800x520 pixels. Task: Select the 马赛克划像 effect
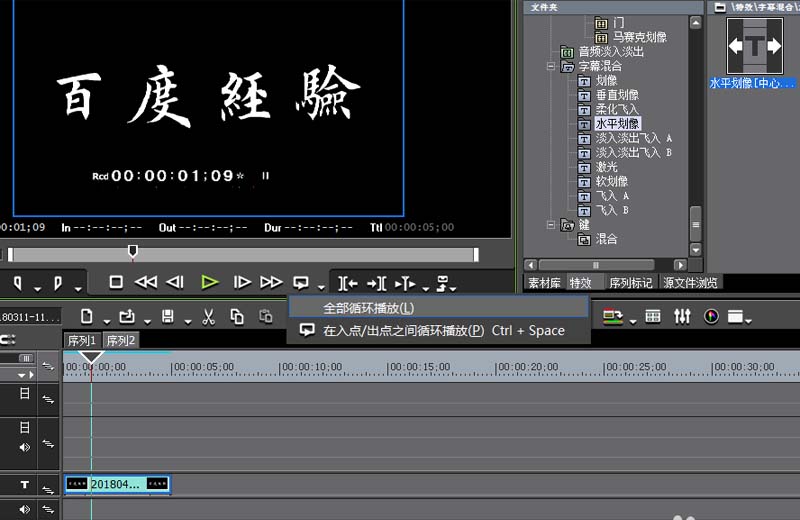(640, 37)
